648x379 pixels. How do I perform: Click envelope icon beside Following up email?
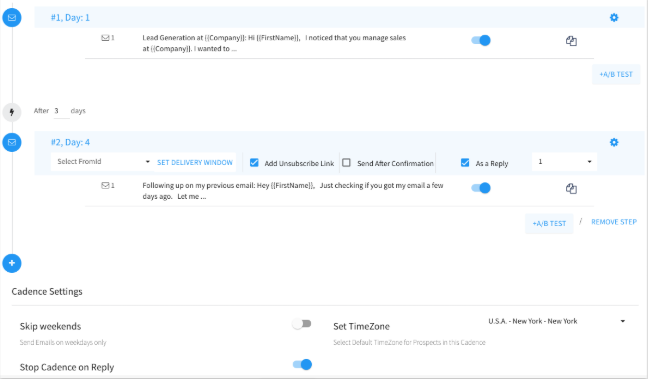(105, 186)
